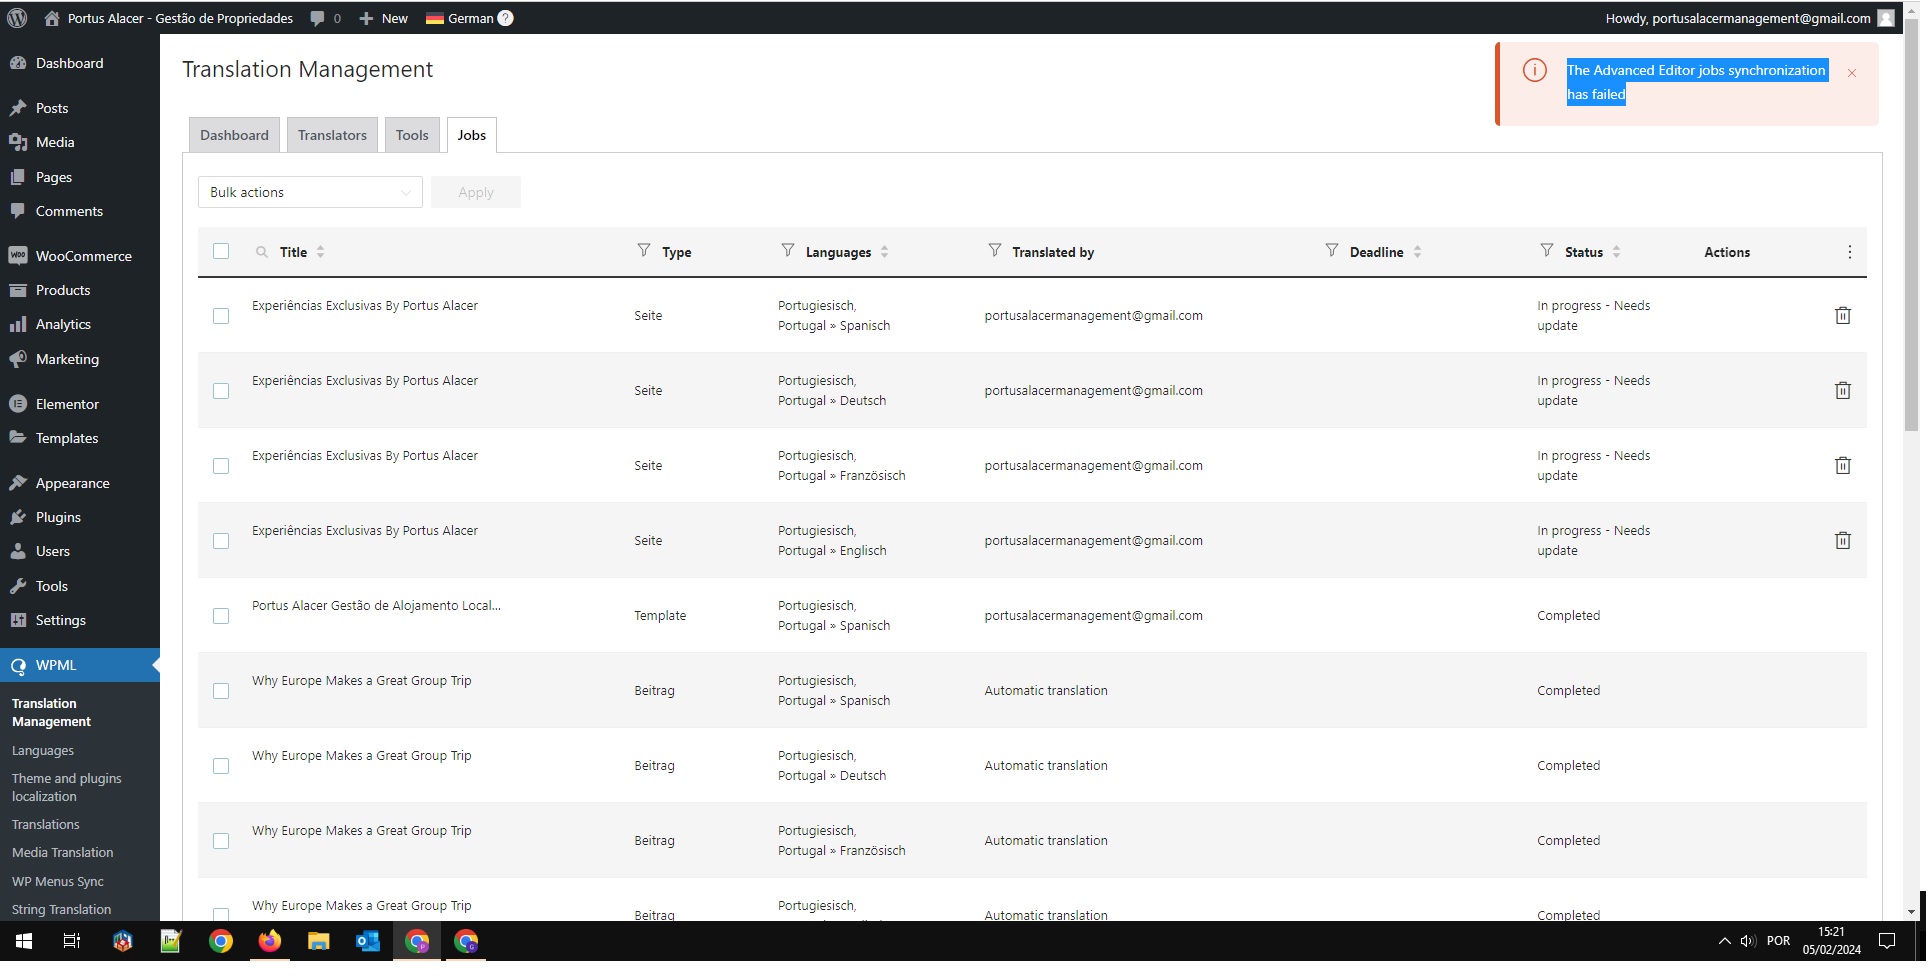Screen dimensions: 1932x980
Task: Open the notifications center in system tray
Action: pyautogui.click(x=1887, y=941)
